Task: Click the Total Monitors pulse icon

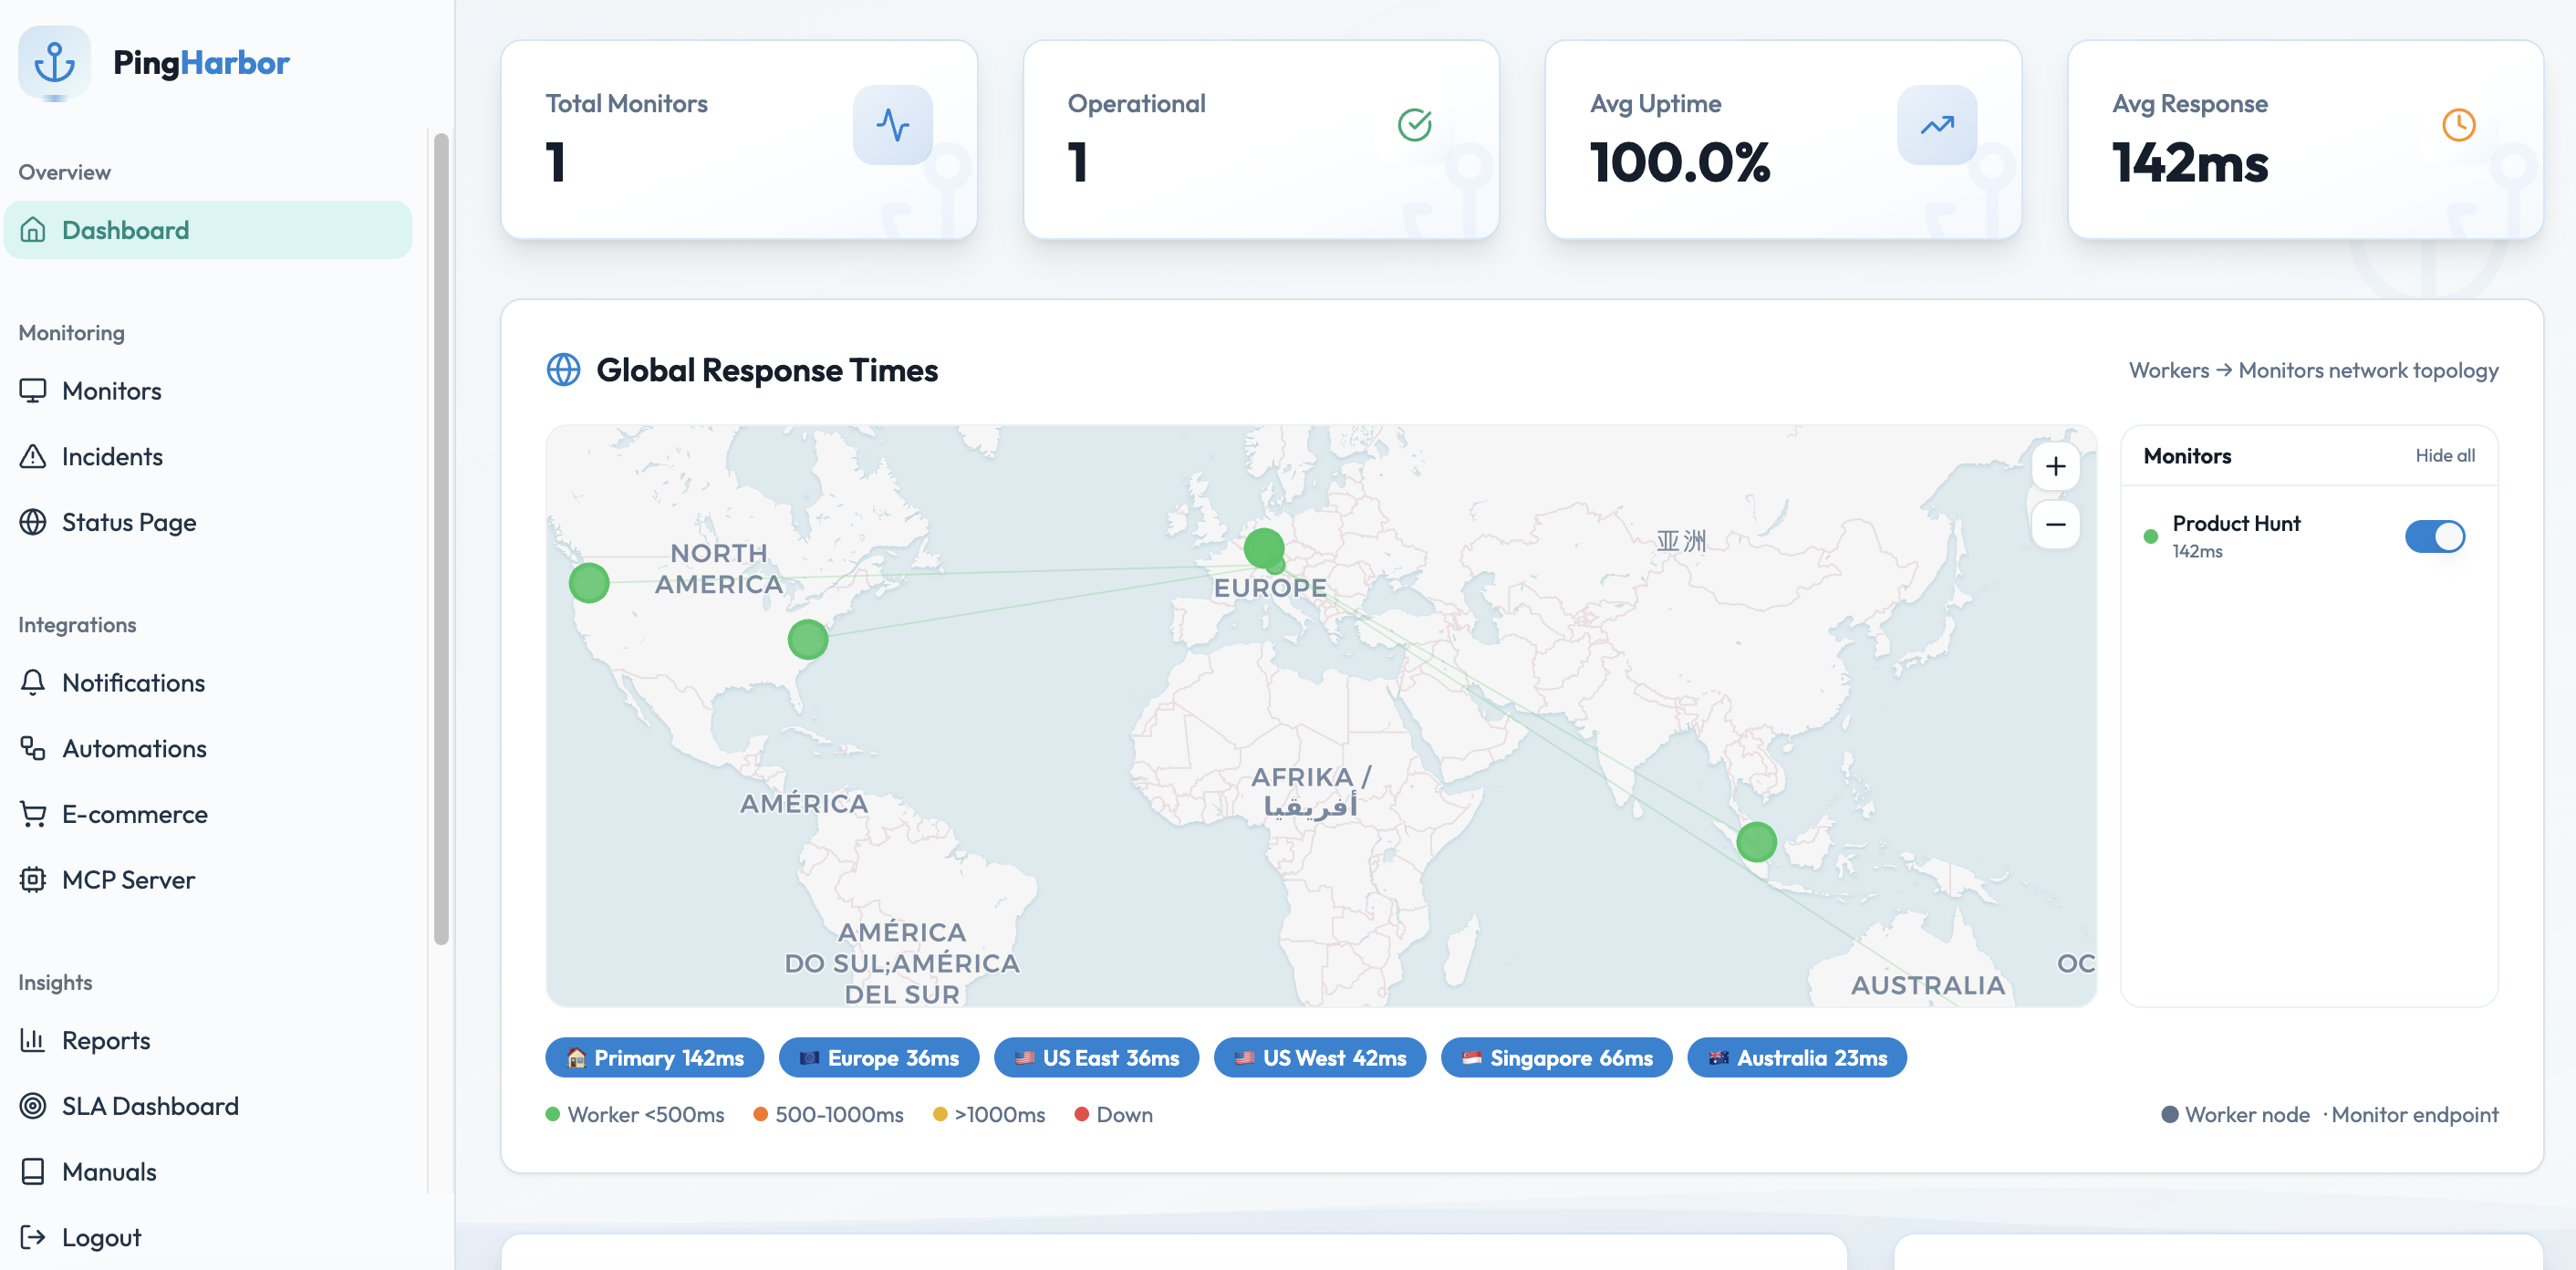Action: 892,125
